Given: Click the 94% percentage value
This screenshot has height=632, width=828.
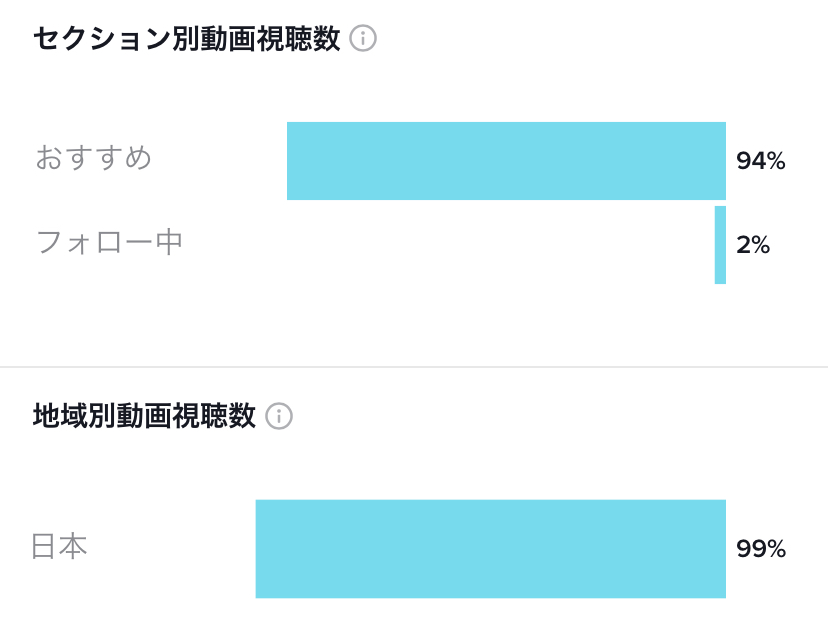Looking at the screenshot, I should (761, 161).
